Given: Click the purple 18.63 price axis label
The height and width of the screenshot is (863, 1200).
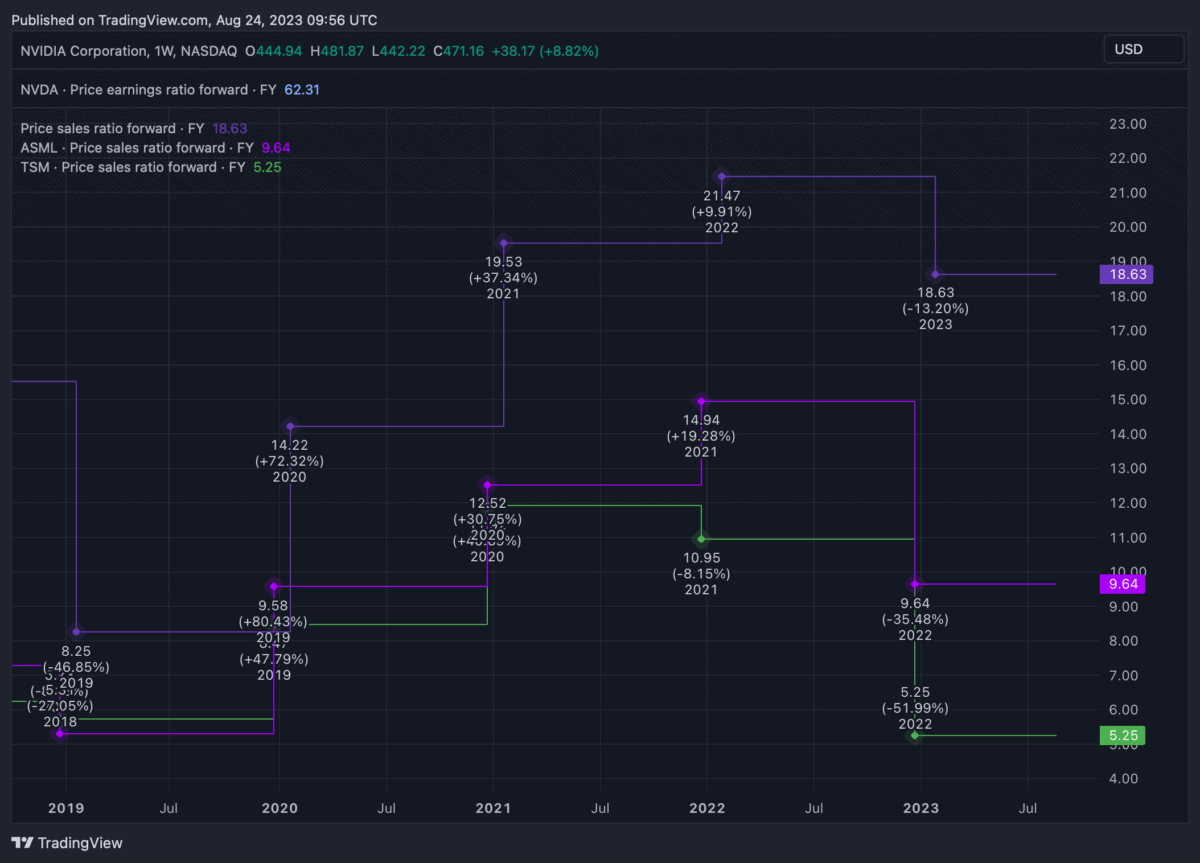Looking at the screenshot, I should point(1125,274).
